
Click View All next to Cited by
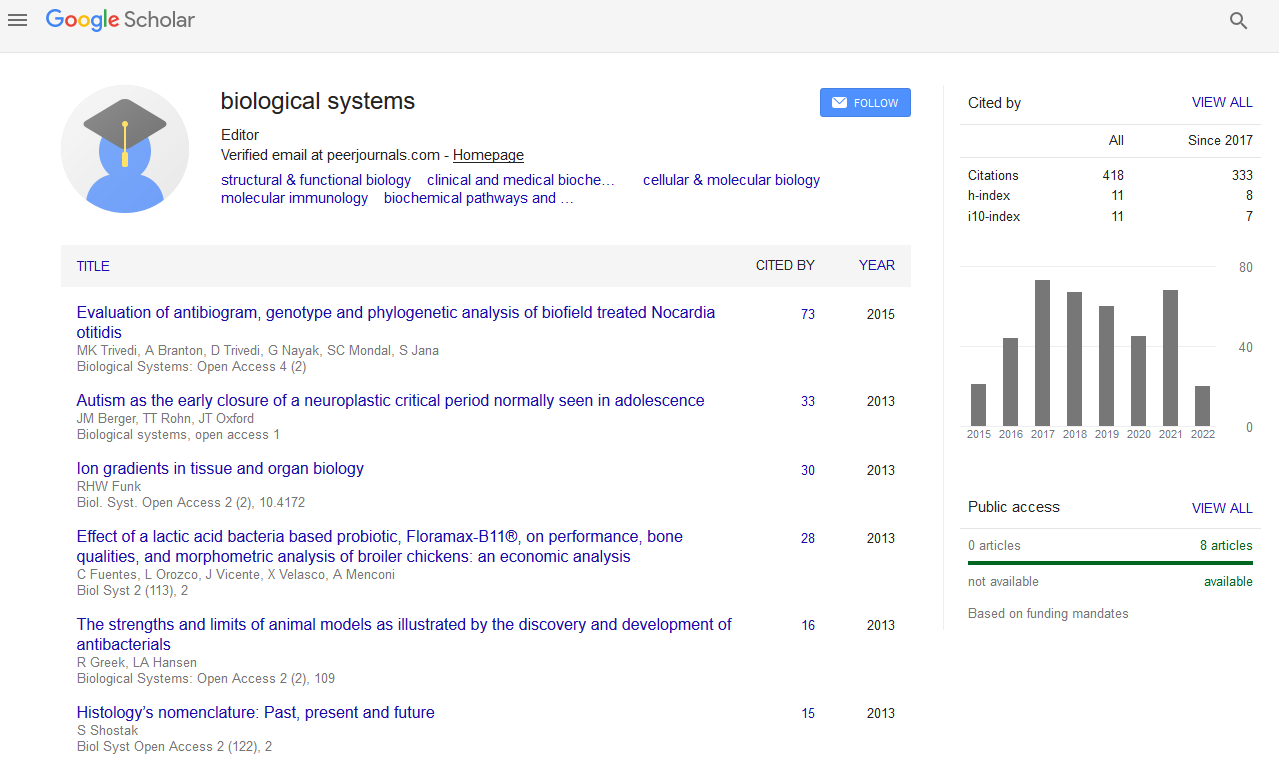[x=1221, y=102]
